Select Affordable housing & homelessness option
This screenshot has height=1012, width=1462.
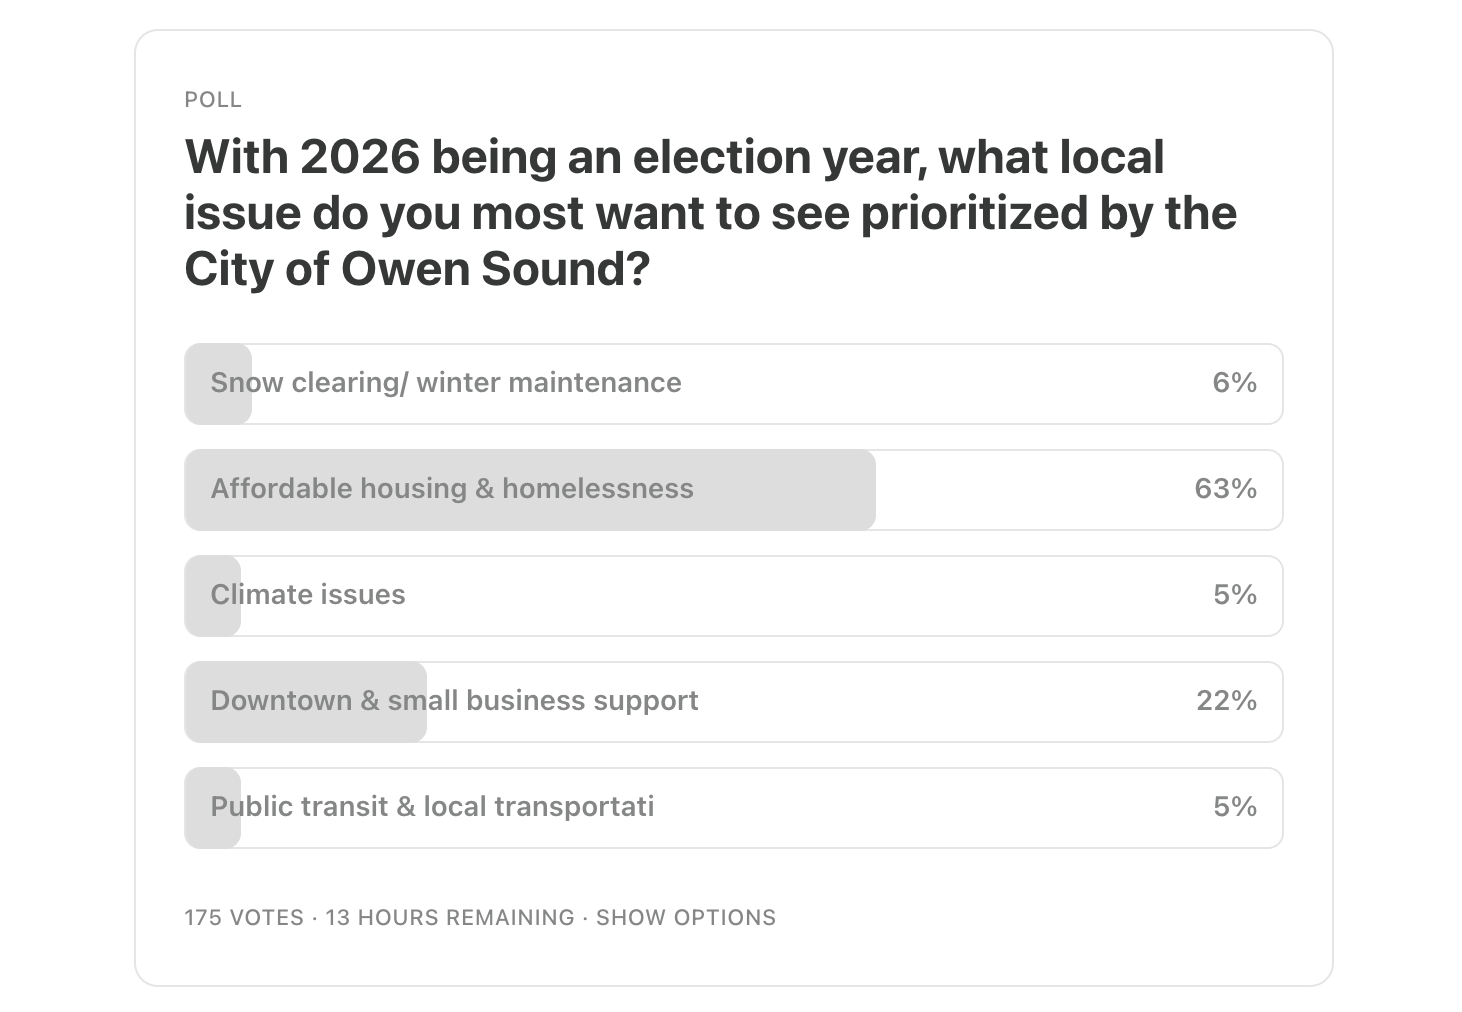(x=733, y=490)
